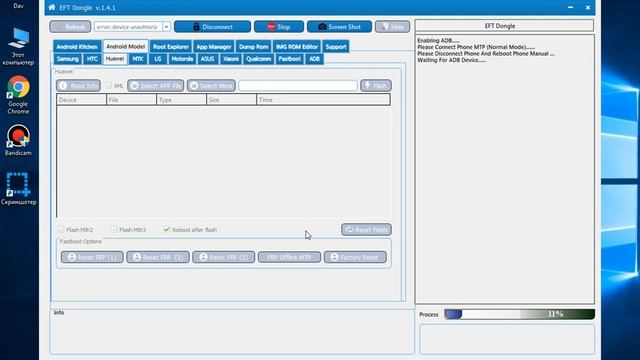Click the Factory Reset button

pos(355,257)
